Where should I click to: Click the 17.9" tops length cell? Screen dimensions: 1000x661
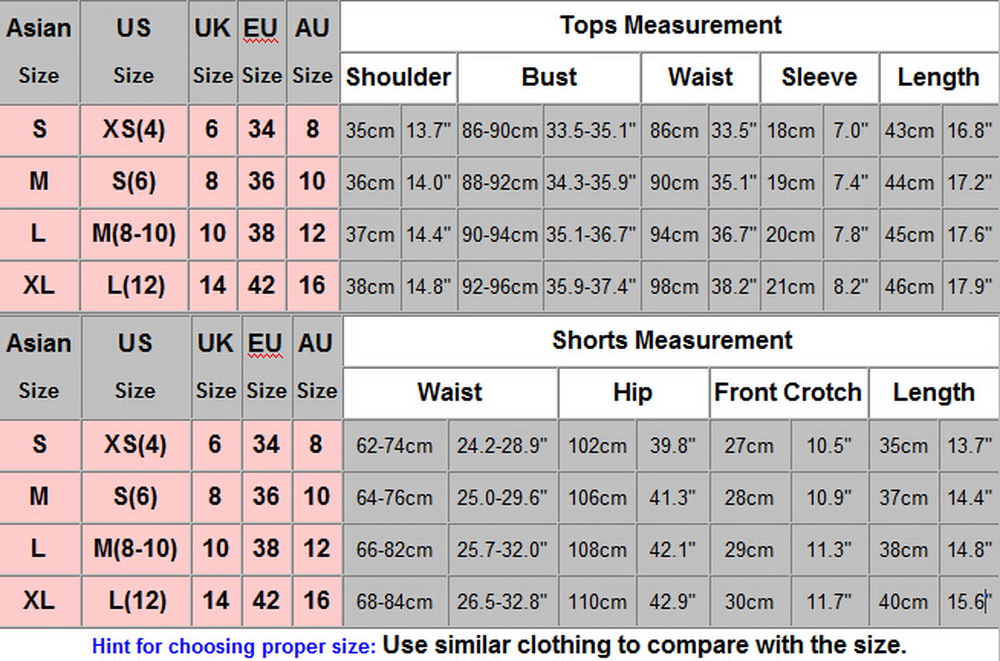point(968,286)
